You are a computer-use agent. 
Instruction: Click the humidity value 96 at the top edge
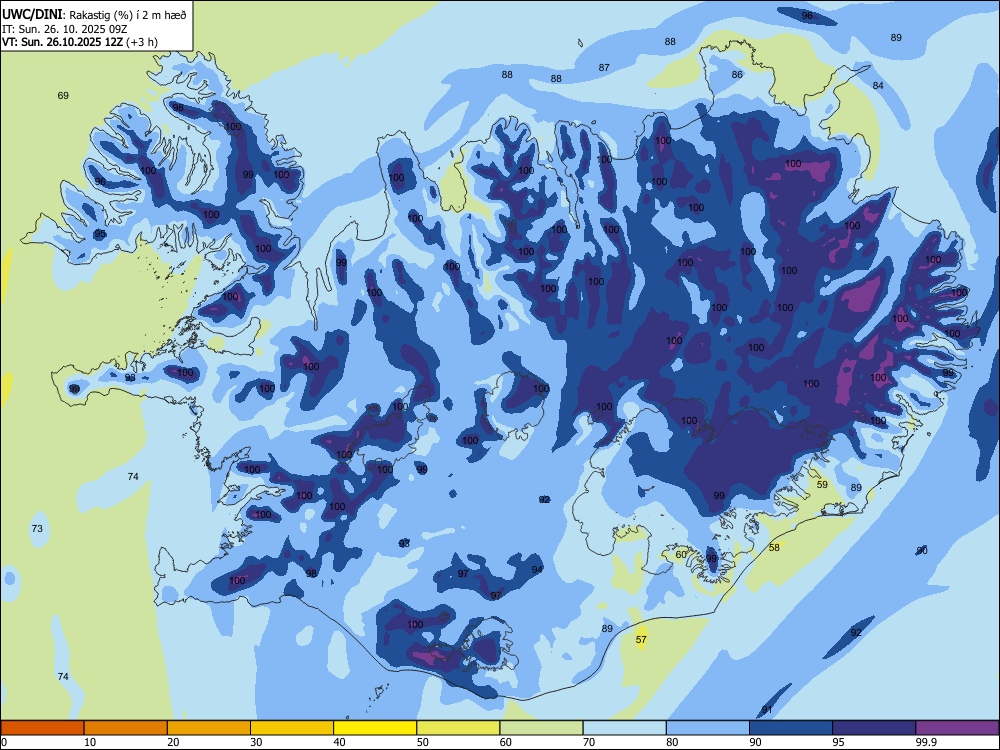pyautogui.click(x=807, y=15)
